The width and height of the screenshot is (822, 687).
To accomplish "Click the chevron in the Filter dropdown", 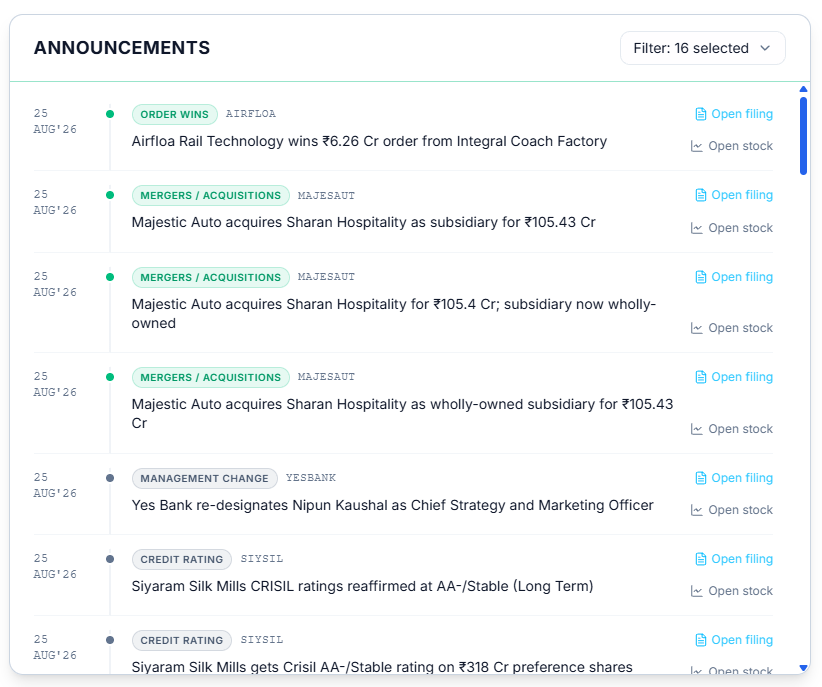I will pyautogui.click(x=765, y=48).
